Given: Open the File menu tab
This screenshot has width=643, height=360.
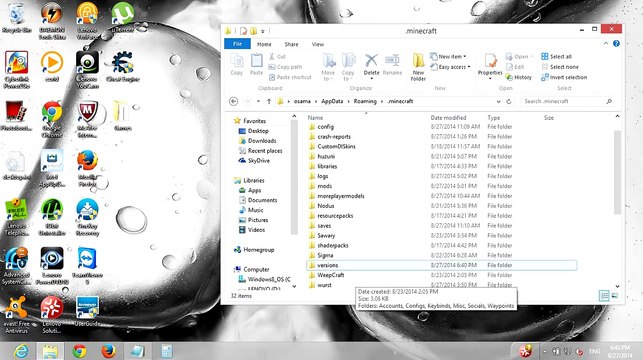Looking at the screenshot, I should (x=237, y=44).
